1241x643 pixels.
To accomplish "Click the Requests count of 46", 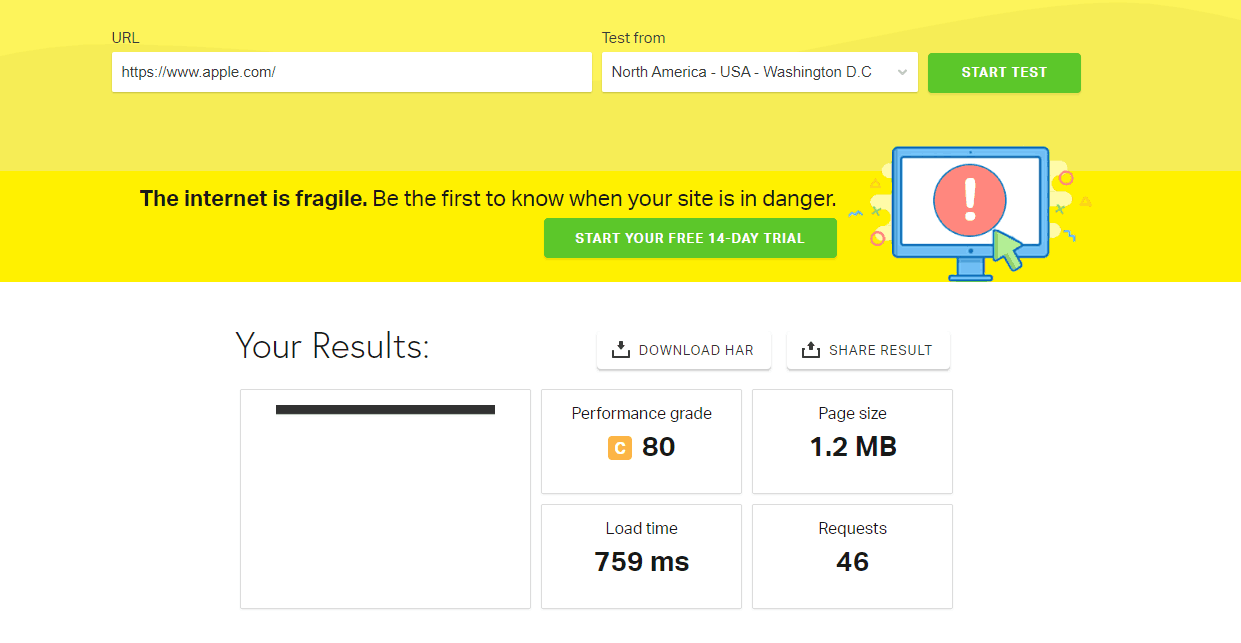I will tap(852, 561).
